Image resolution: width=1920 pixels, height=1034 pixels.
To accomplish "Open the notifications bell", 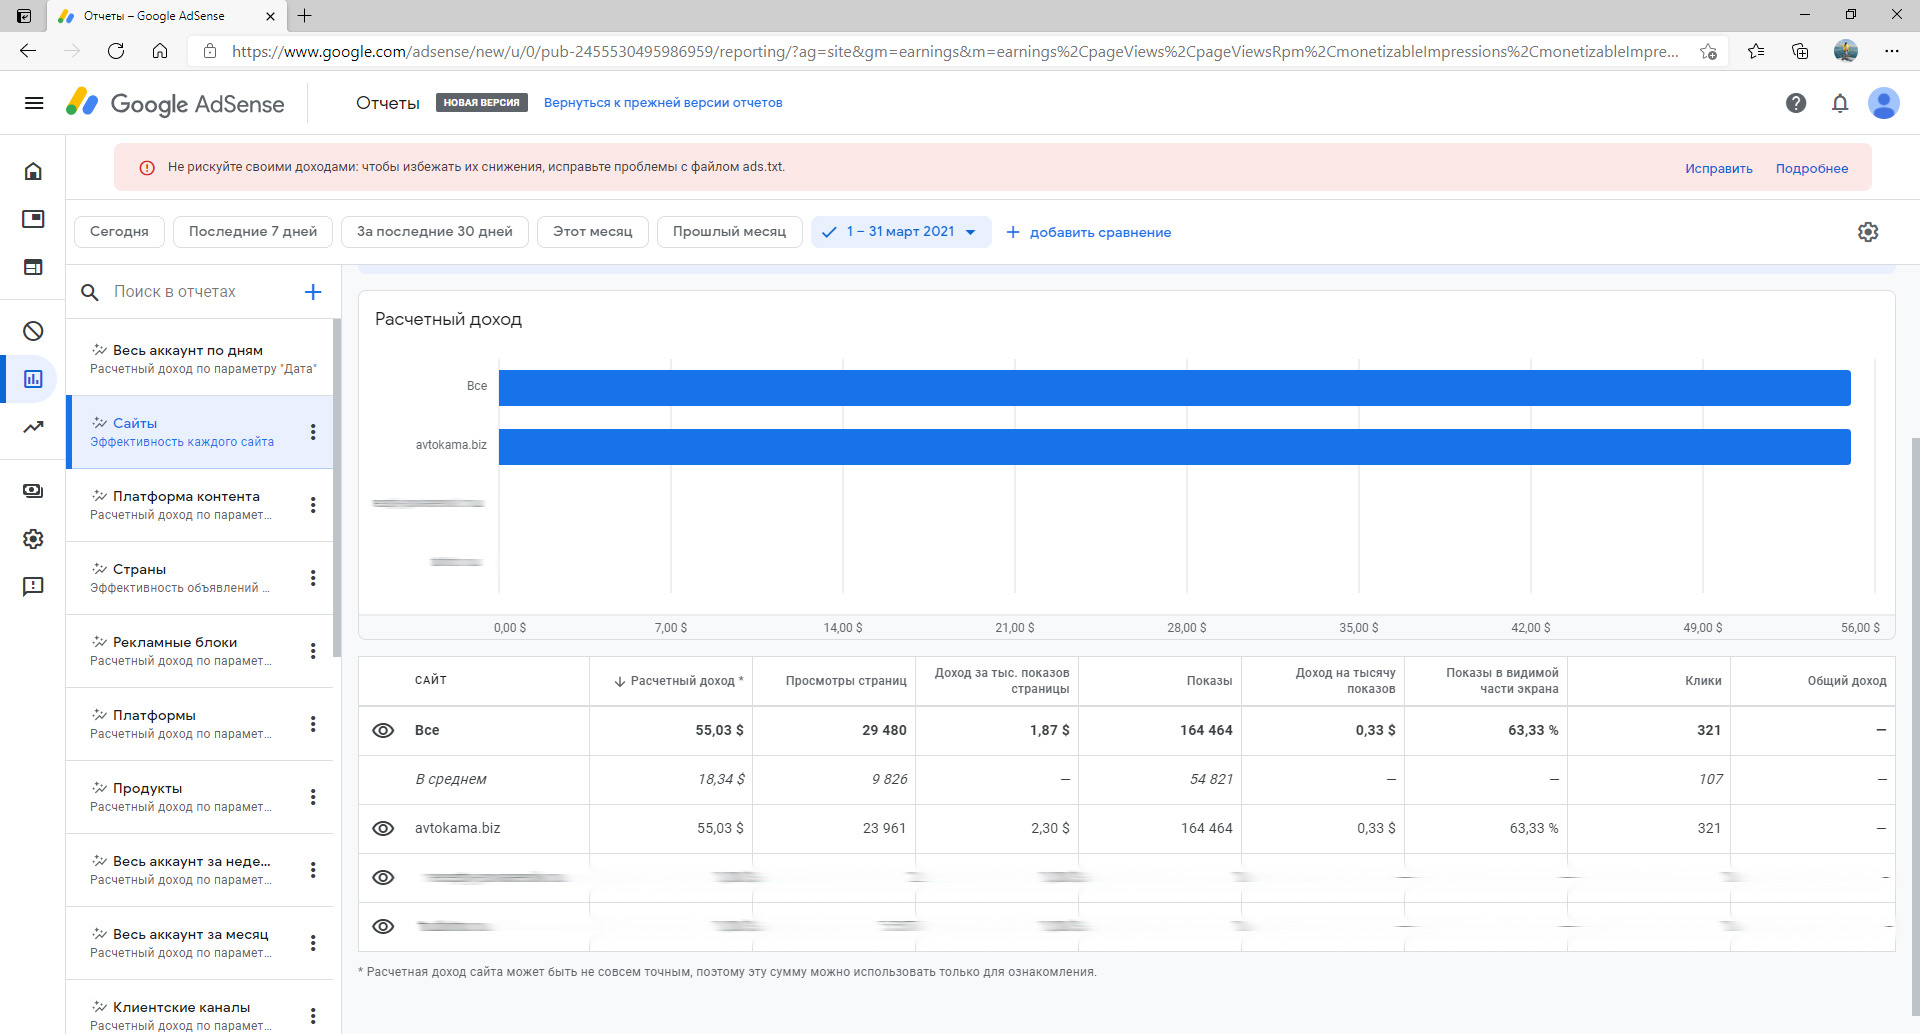I will tap(1840, 103).
